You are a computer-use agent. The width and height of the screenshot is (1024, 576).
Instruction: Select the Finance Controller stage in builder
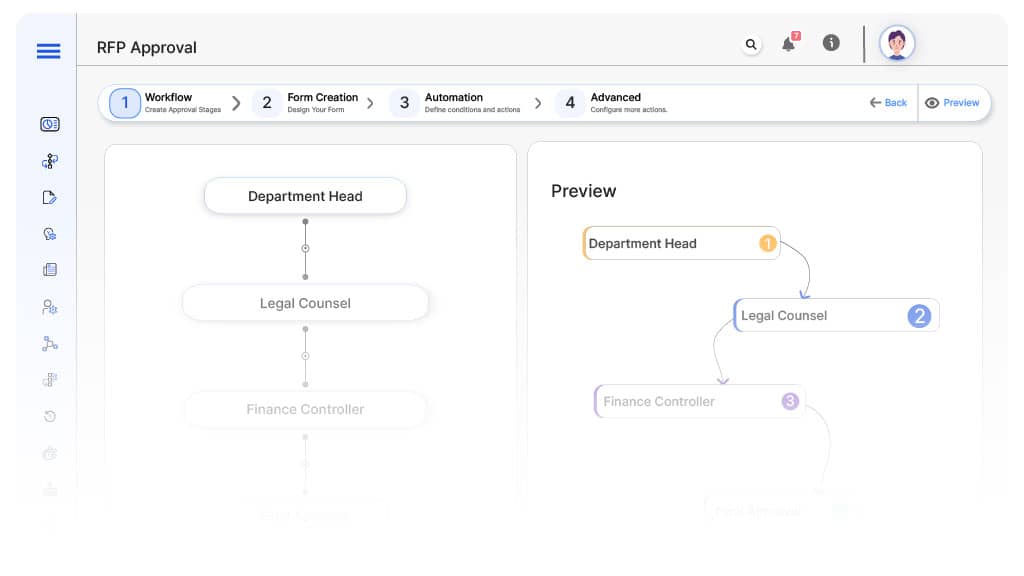coord(305,409)
